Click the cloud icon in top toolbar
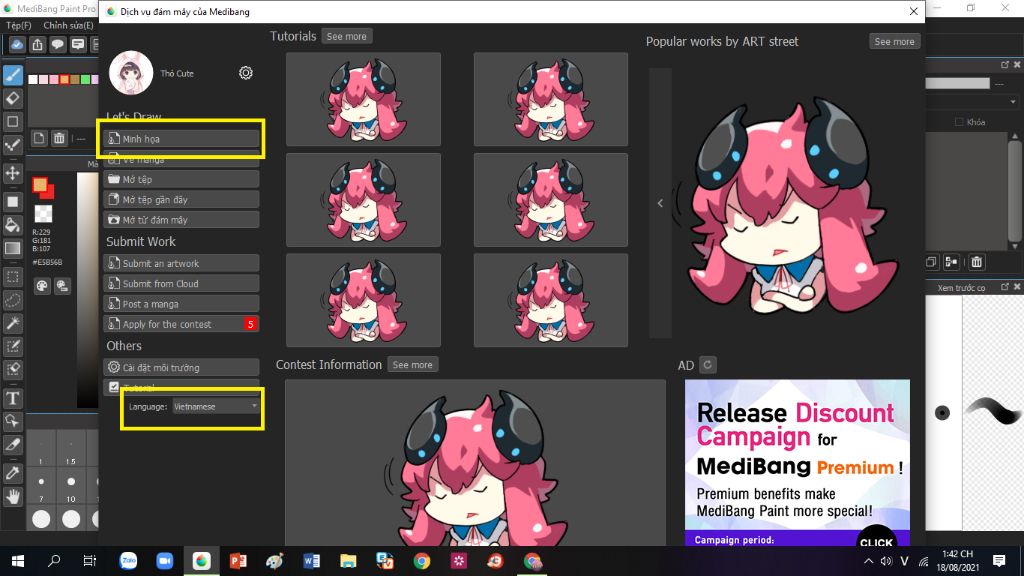1024x576 pixels. pos(17,44)
